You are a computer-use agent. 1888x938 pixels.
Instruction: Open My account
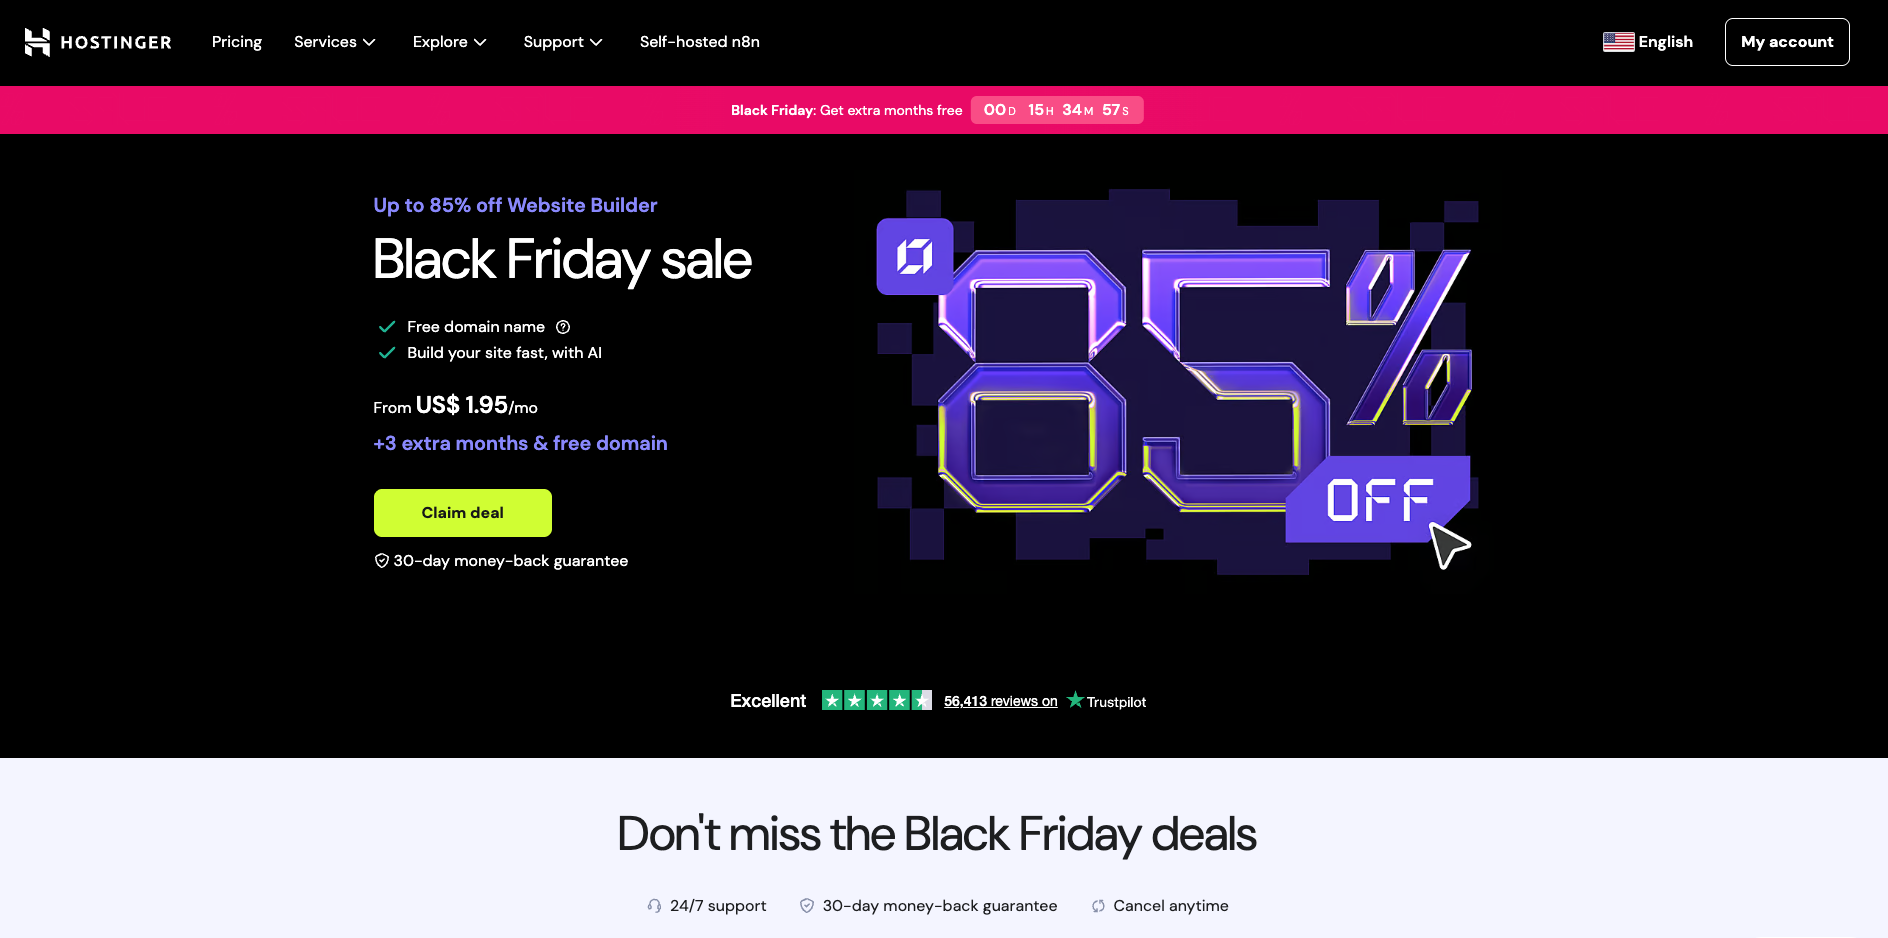pyautogui.click(x=1786, y=42)
